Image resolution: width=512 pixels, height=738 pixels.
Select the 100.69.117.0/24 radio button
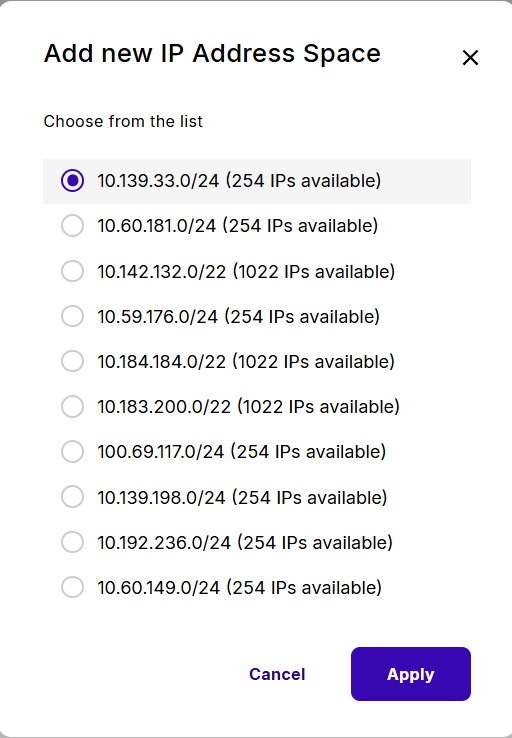pyautogui.click(x=72, y=452)
